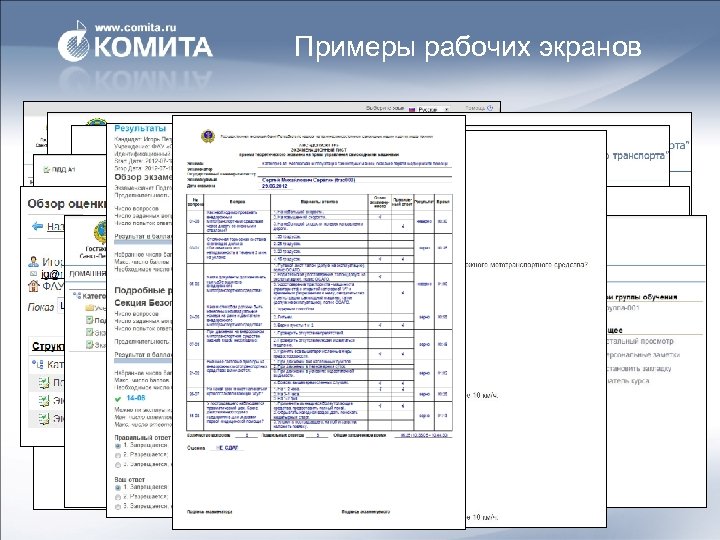Click the Структ... column heading

coord(48,346)
